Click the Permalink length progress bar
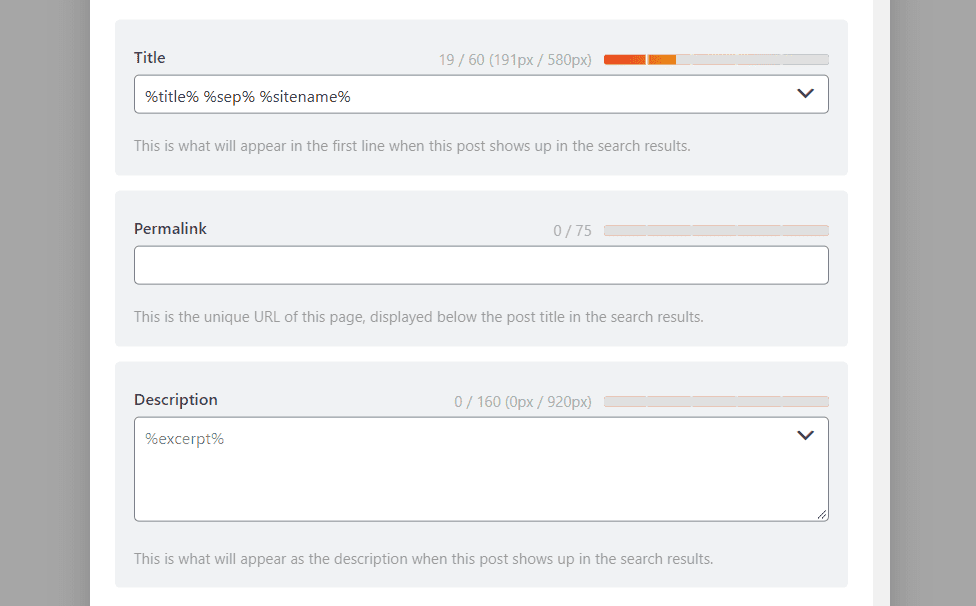This screenshot has height=606, width=976. pos(715,230)
